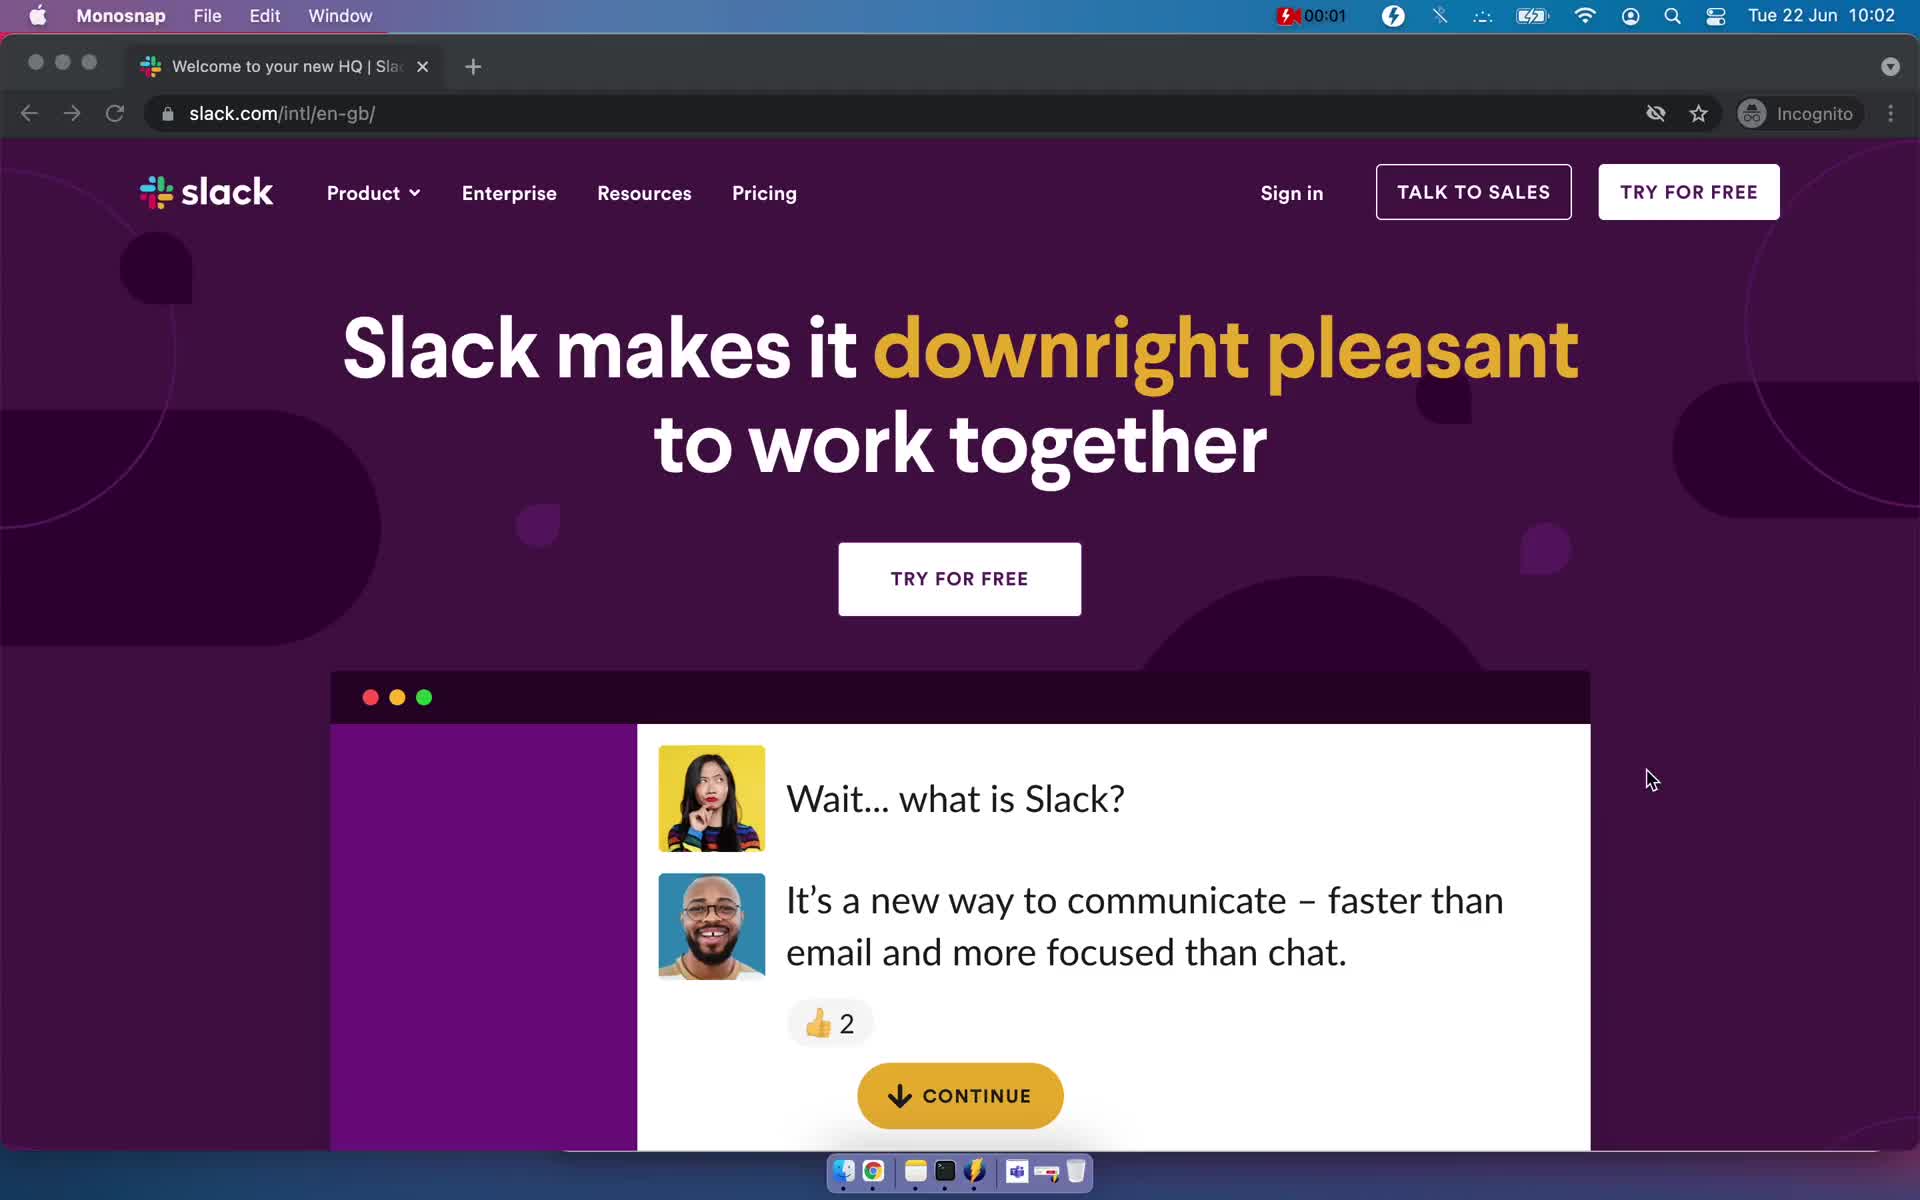Open the Monosnap menu
Screen dimensions: 1920x1200
[x=121, y=15]
